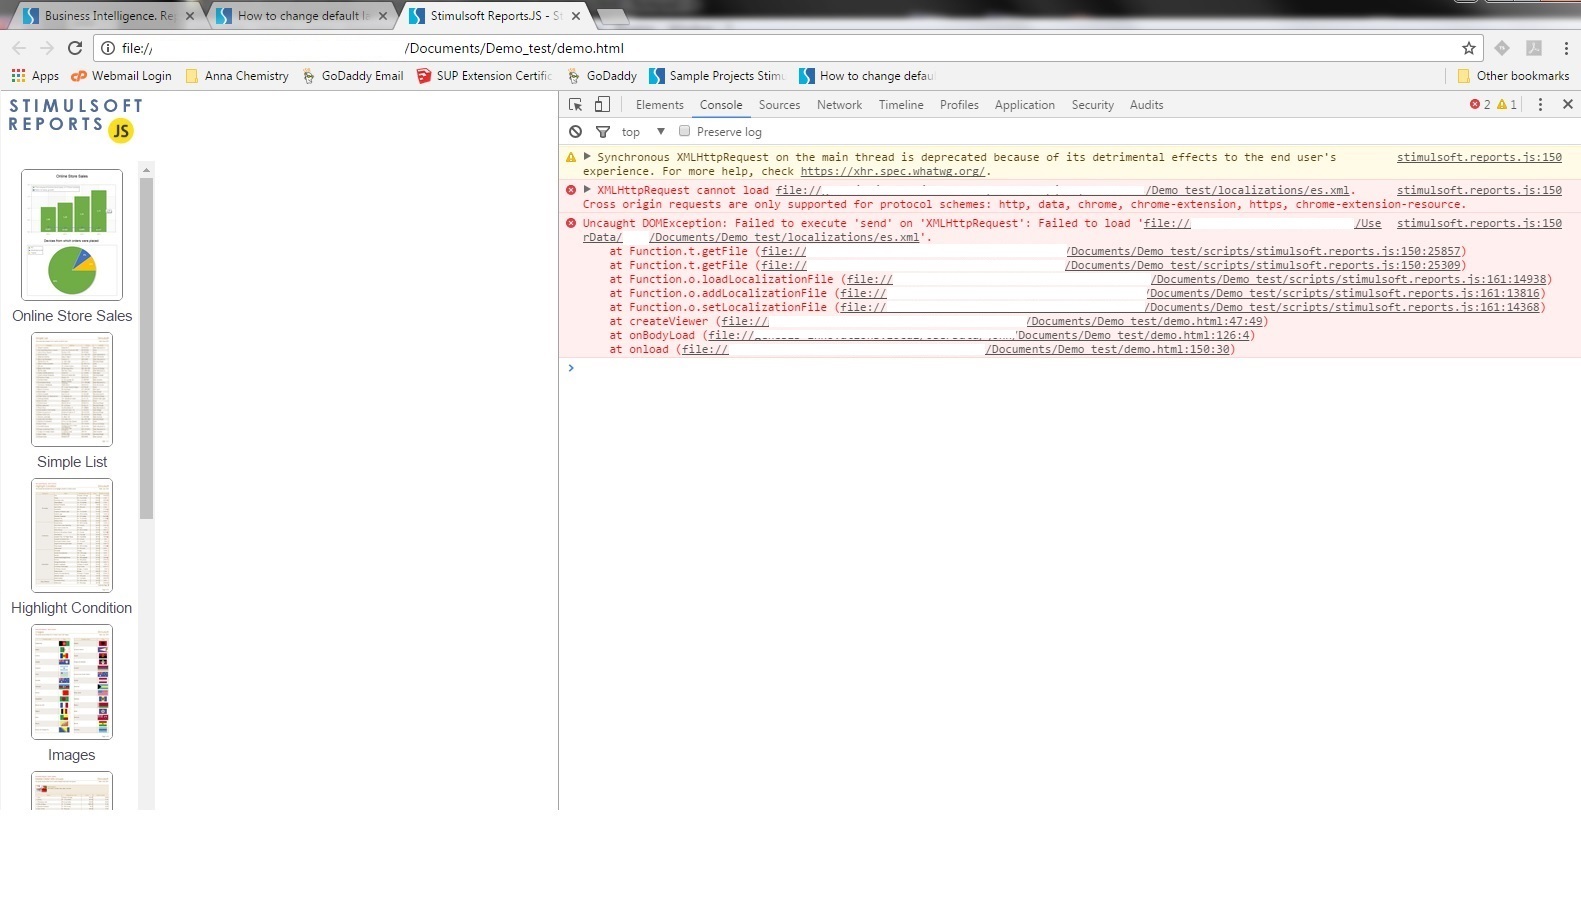Close the How to change default tab

click(x=383, y=16)
